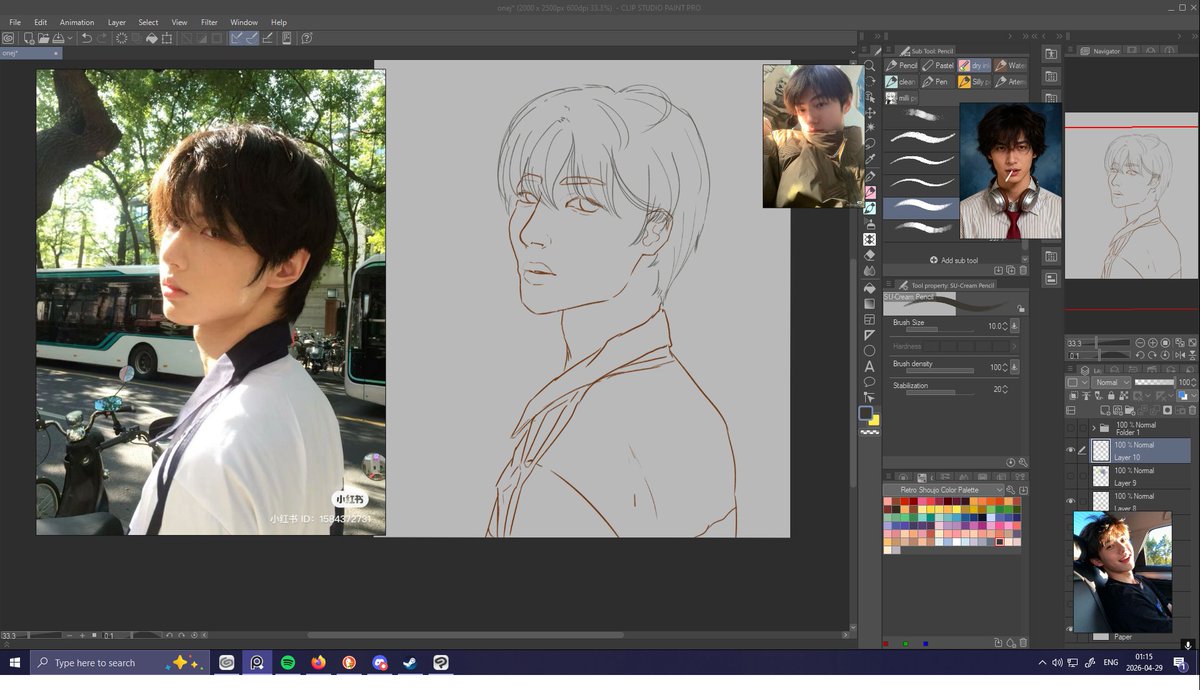Select the Figure ellipse tool

click(870, 351)
